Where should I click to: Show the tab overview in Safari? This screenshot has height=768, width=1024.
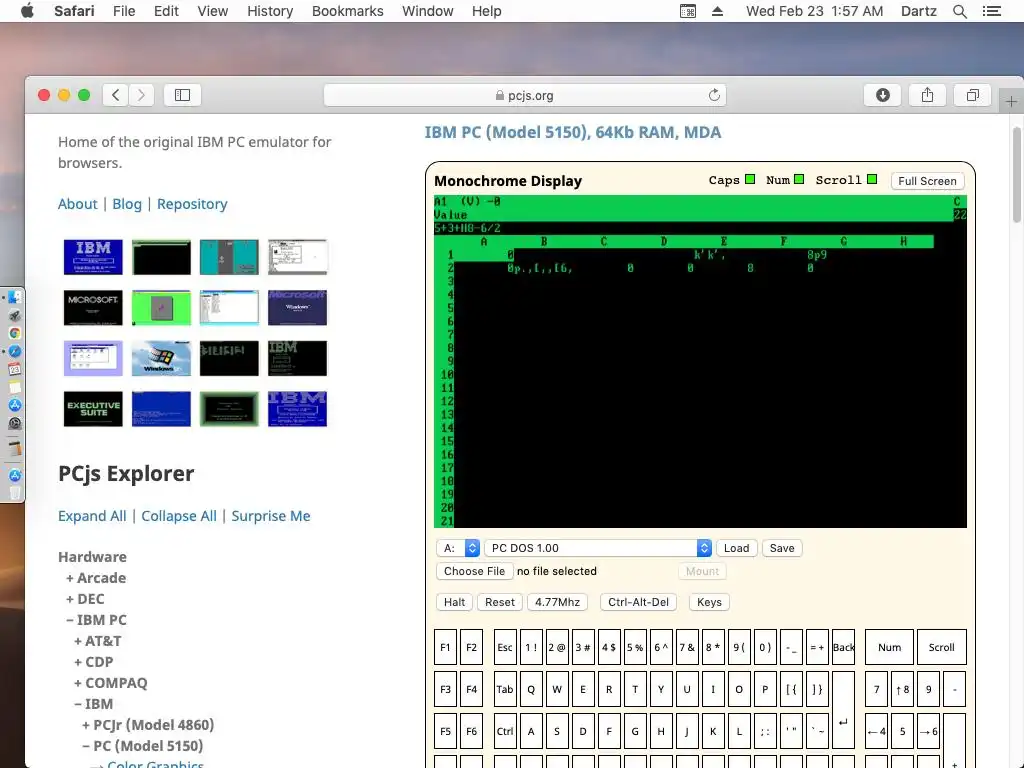(x=972, y=95)
